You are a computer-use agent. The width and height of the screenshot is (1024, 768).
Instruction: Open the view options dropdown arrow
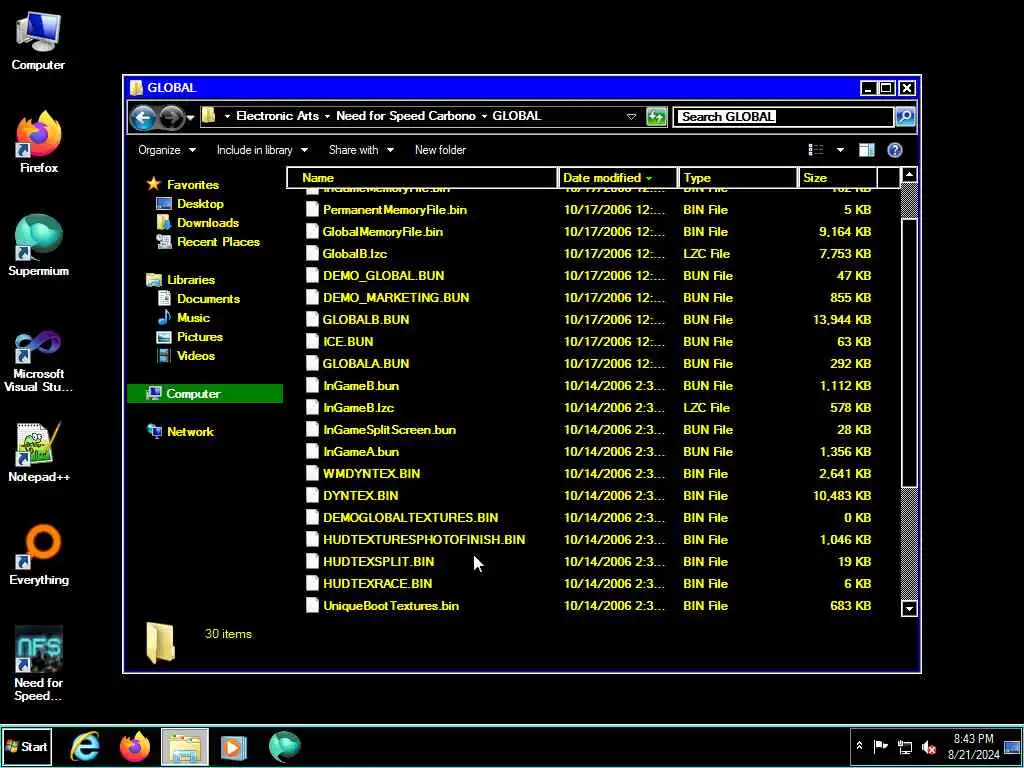pyautogui.click(x=840, y=150)
